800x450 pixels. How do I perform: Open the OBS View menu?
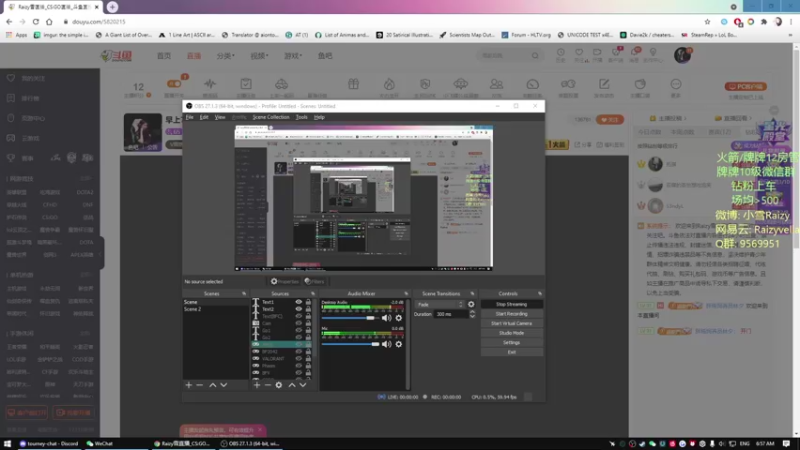coord(220,117)
